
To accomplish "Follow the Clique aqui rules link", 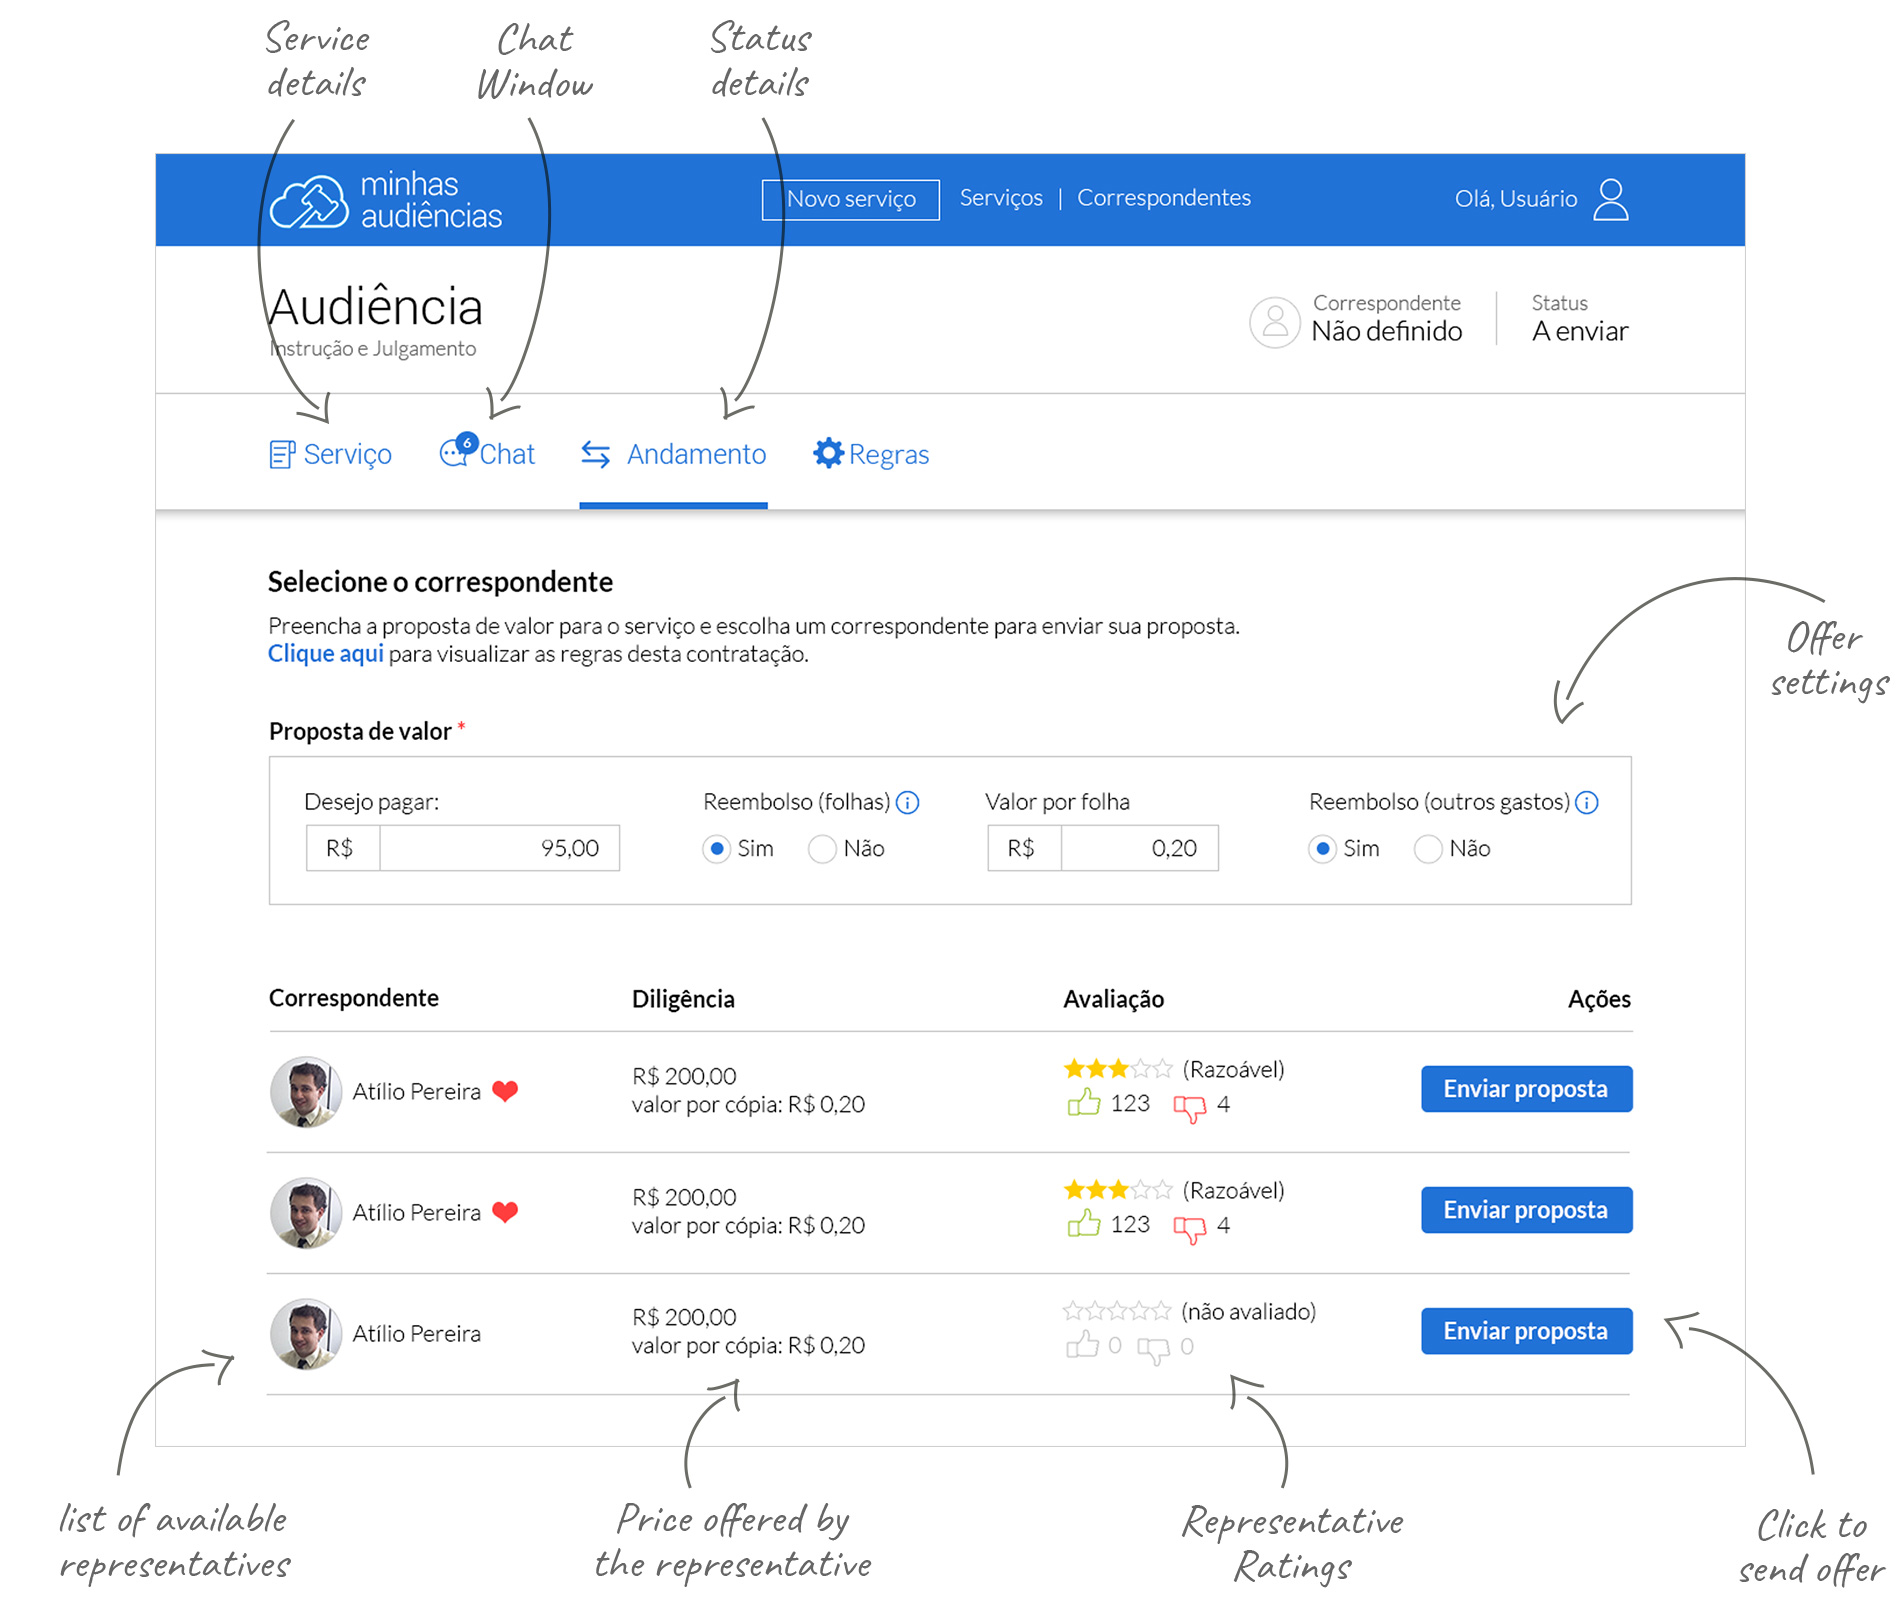I will point(325,654).
